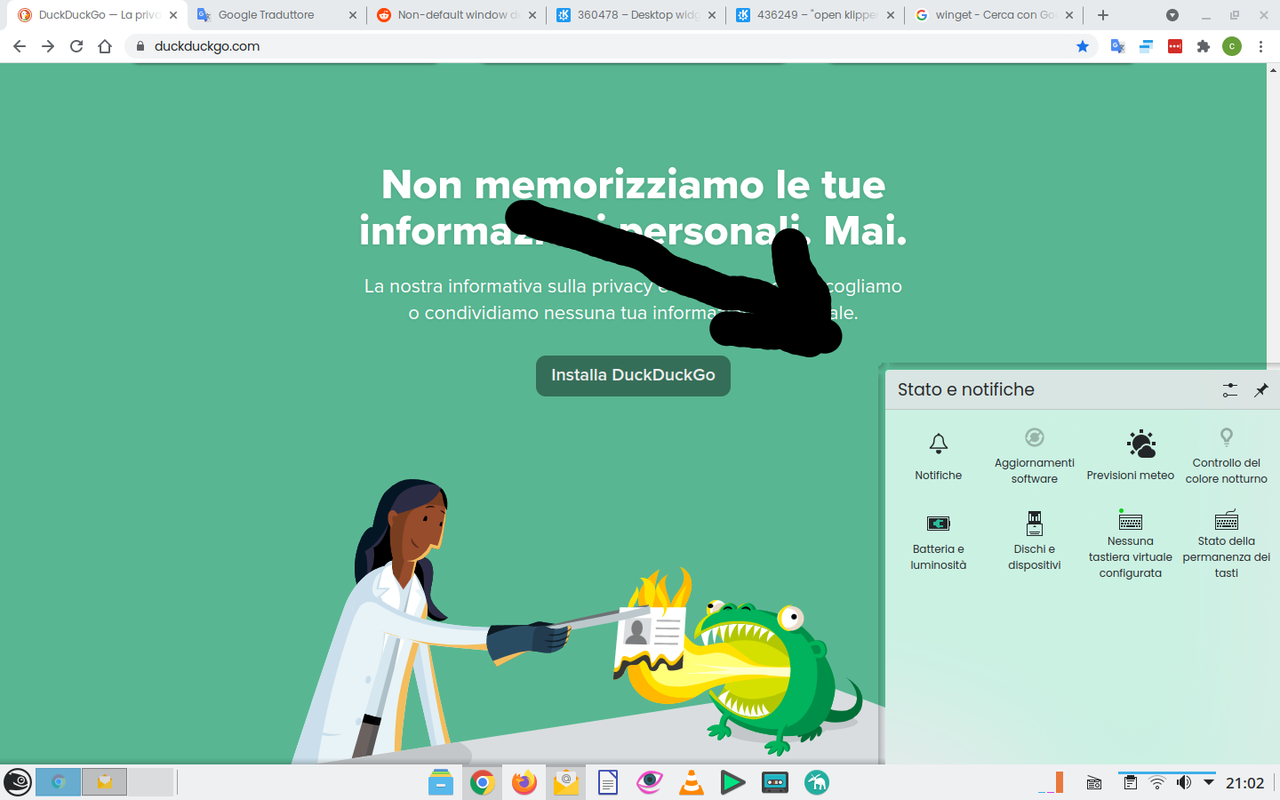Close the winget search tab

tap(1069, 15)
